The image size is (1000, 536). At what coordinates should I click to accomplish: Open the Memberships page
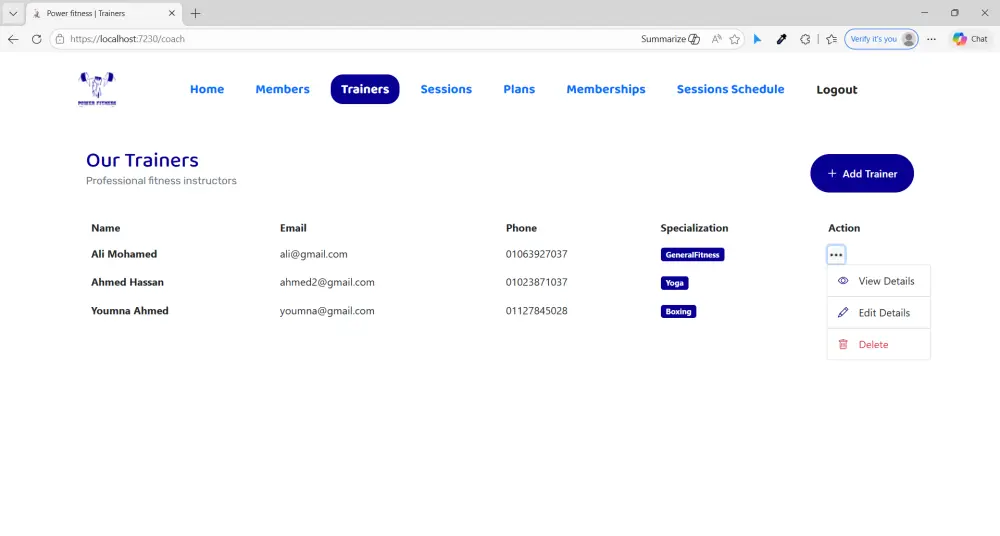606,89
